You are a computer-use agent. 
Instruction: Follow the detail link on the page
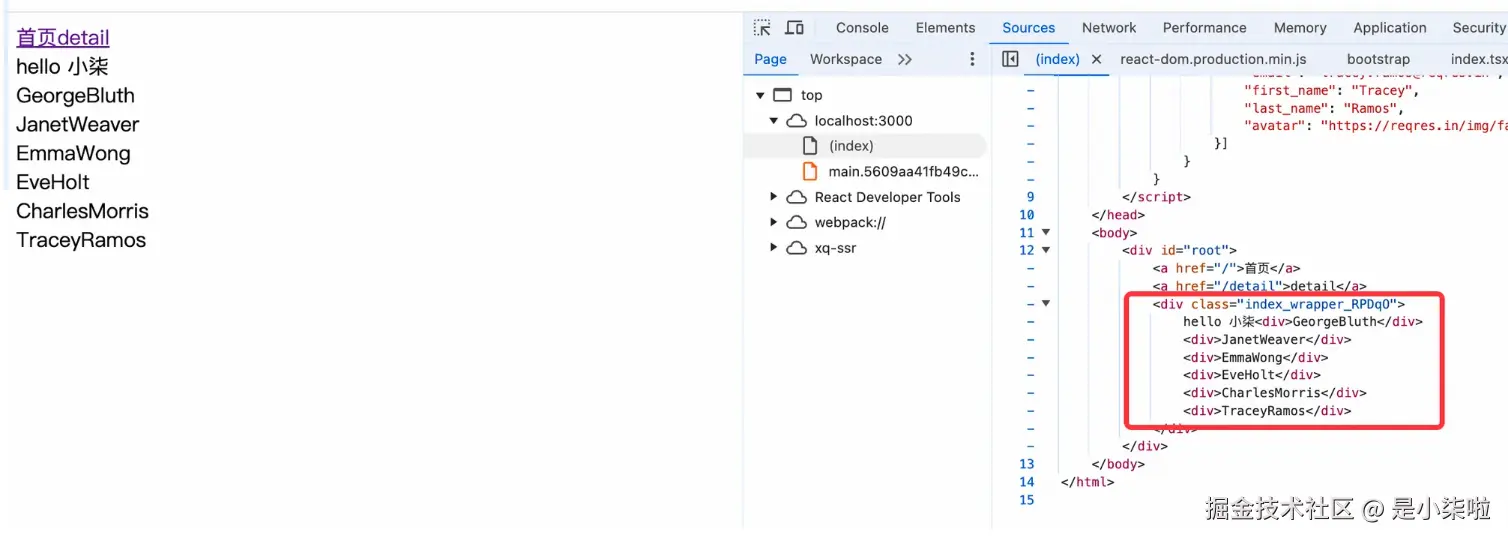(x=83, y=38)
